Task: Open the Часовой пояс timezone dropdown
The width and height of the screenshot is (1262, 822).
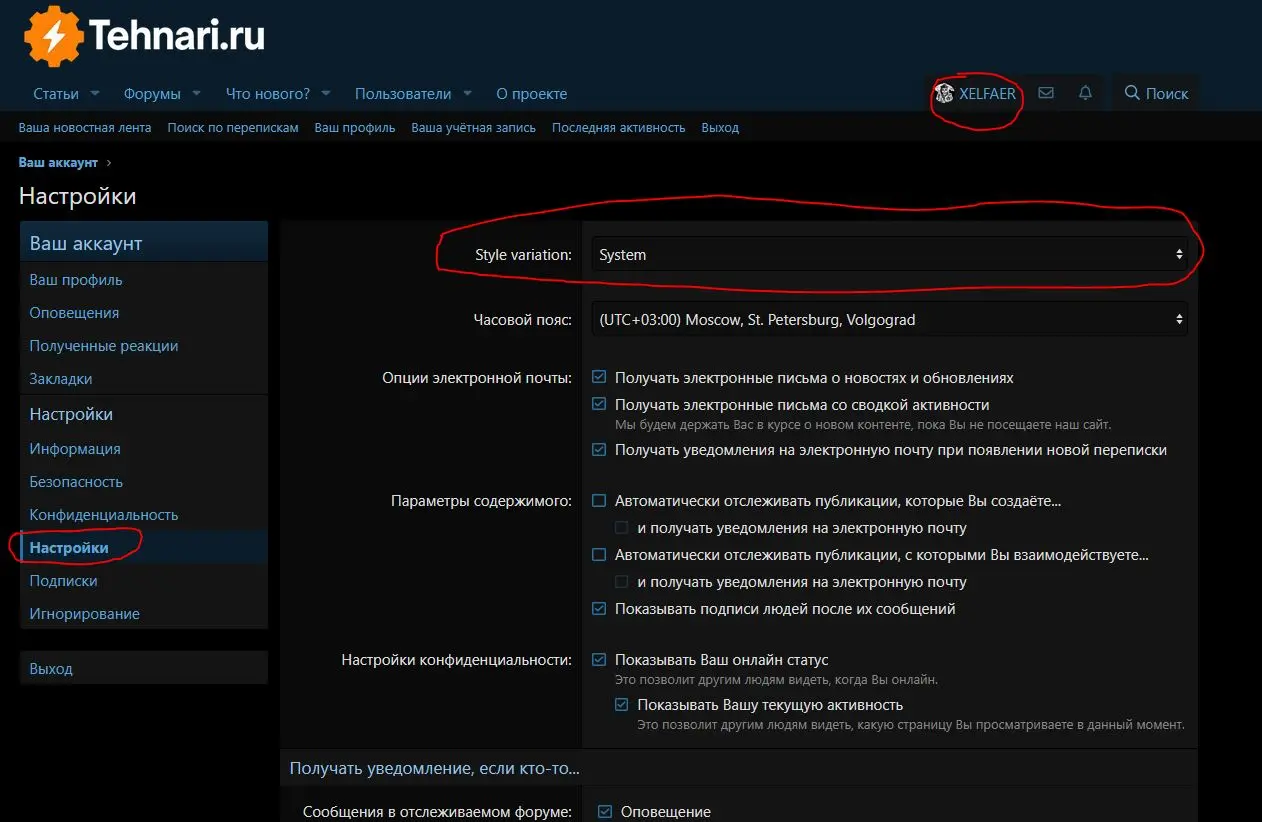Action: click(888, 319)
